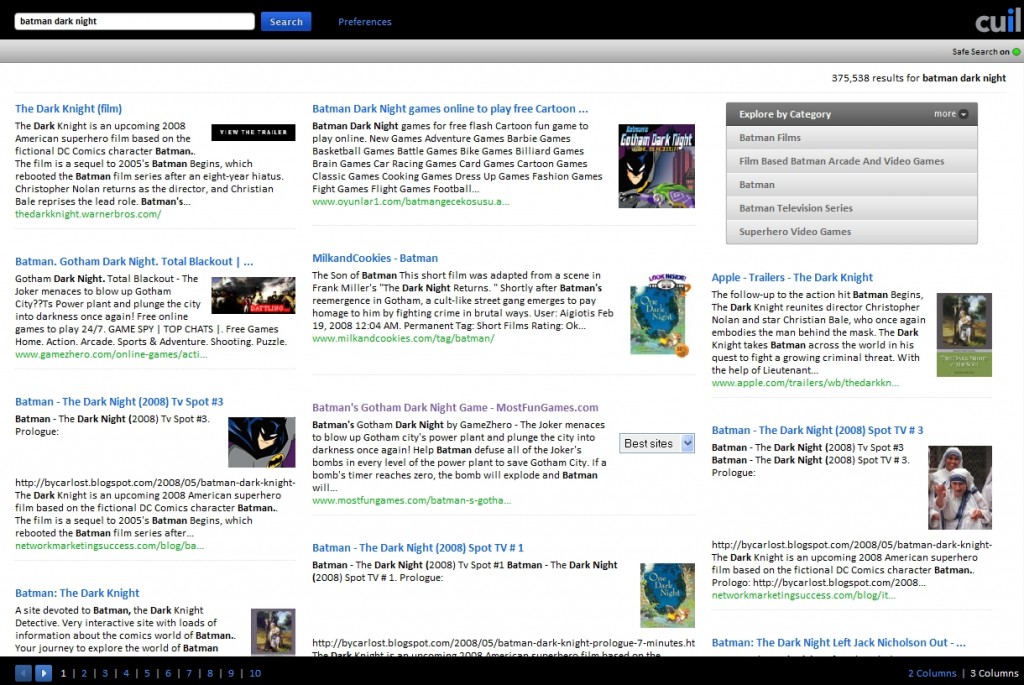Click One Dark Night thumbnail beside Spot TV # 1
The height and width of the screenshot is (685, 1024).
tap(667, 596)
